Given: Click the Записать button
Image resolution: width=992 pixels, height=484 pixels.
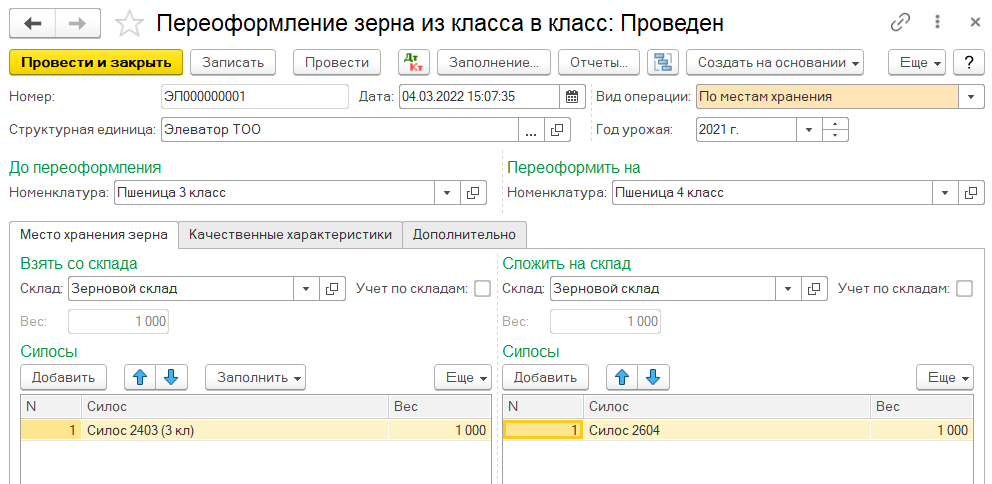Looking at the screenshot, I should pyautogui.click(x=233, y=62).
